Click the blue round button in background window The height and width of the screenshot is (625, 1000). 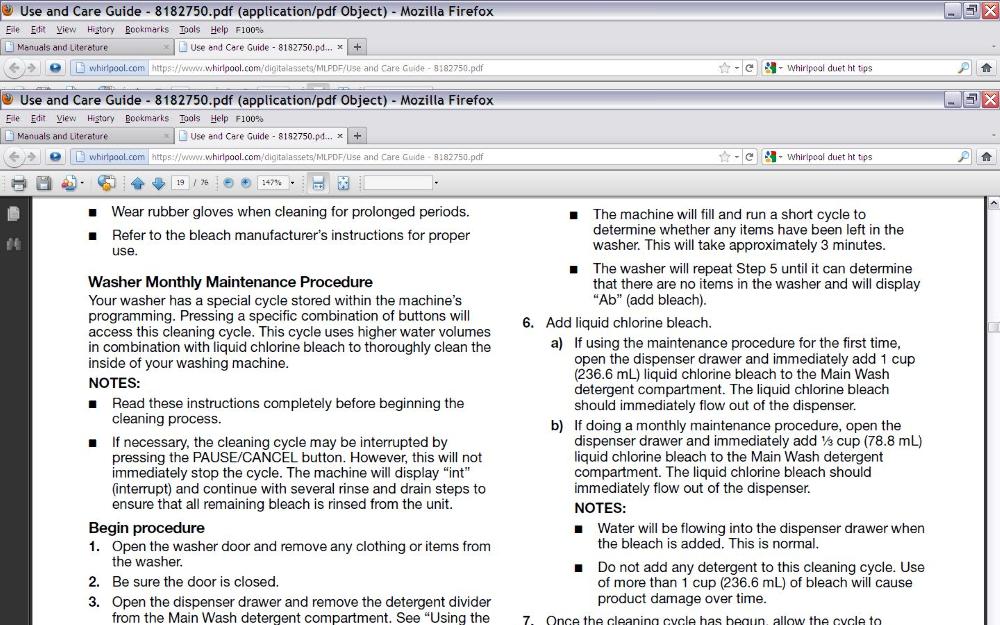55,68
